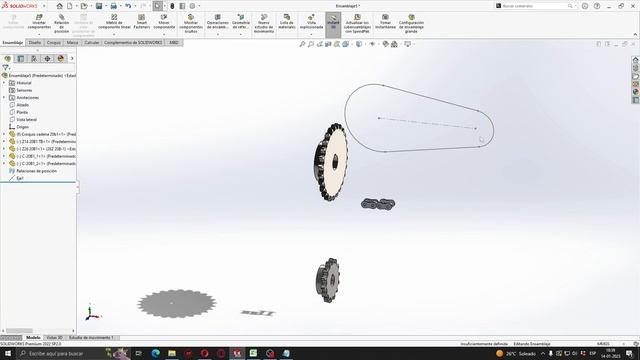Image resolution: width=640 pixels, height=360 pixels.
Task: Open the Help question-mark icon
Action: coord(597,6)
